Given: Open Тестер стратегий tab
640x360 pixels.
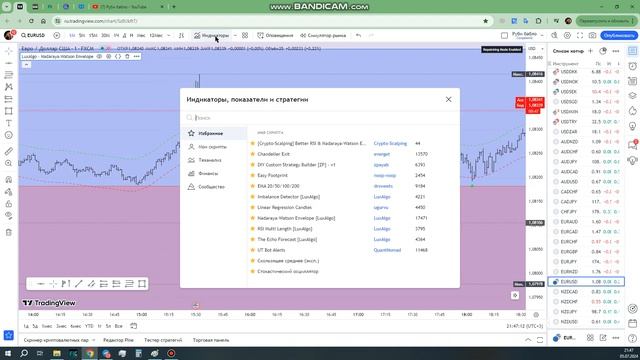Looking at the screenshot, I should pyautogui.click(x=163, y=340).
